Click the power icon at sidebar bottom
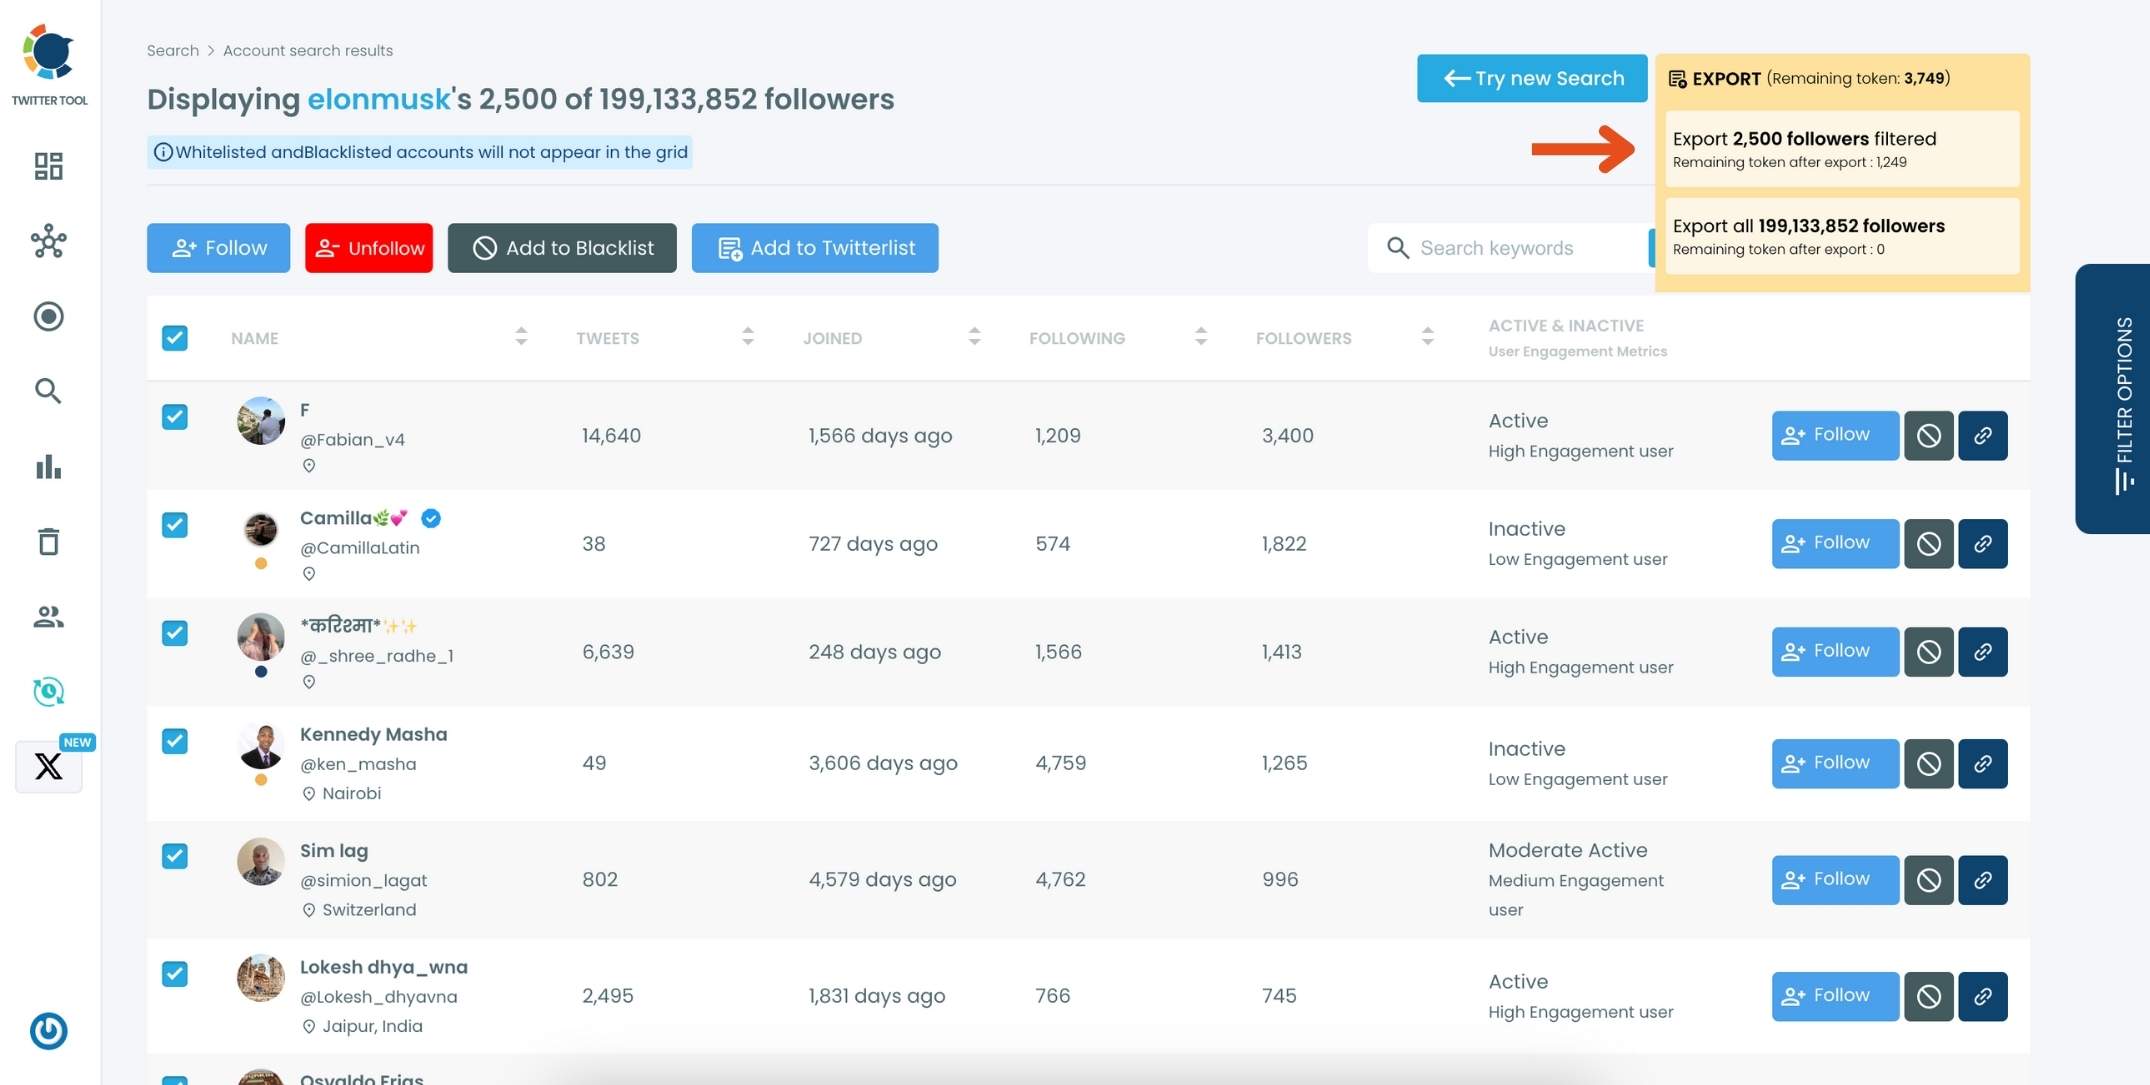 (x=47, y=1031)
